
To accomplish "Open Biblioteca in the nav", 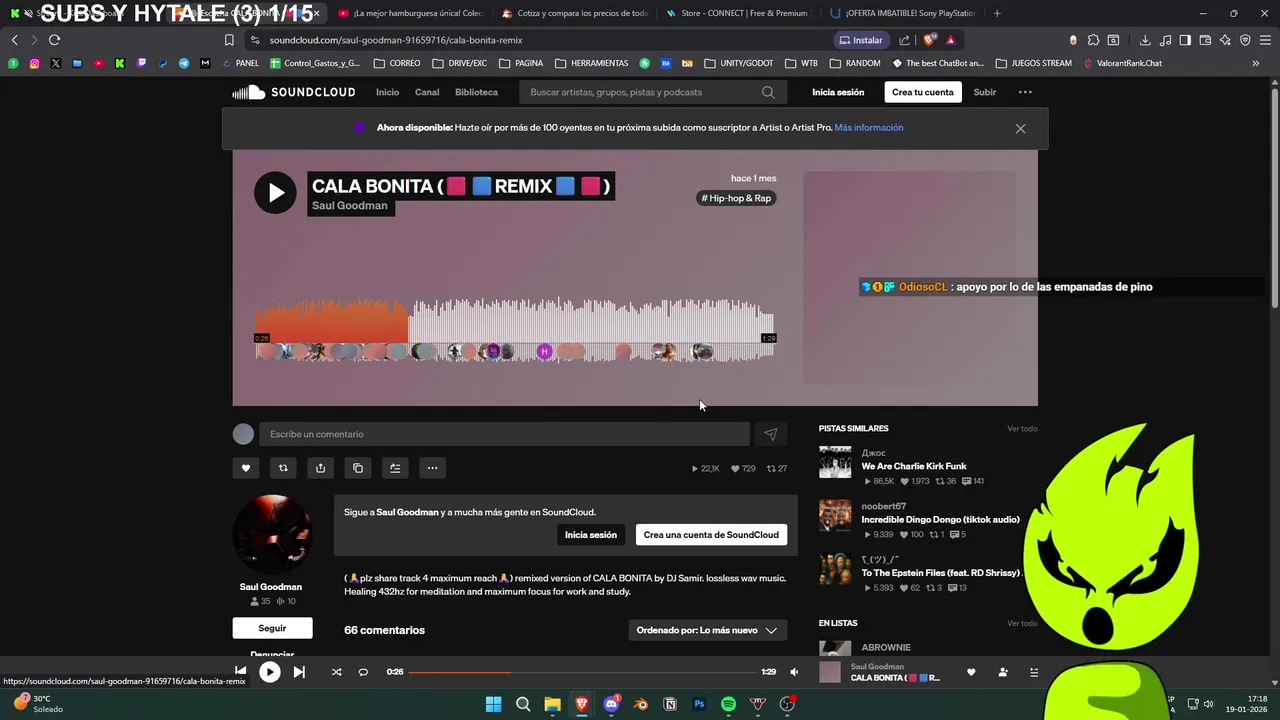I will [476, 92].
